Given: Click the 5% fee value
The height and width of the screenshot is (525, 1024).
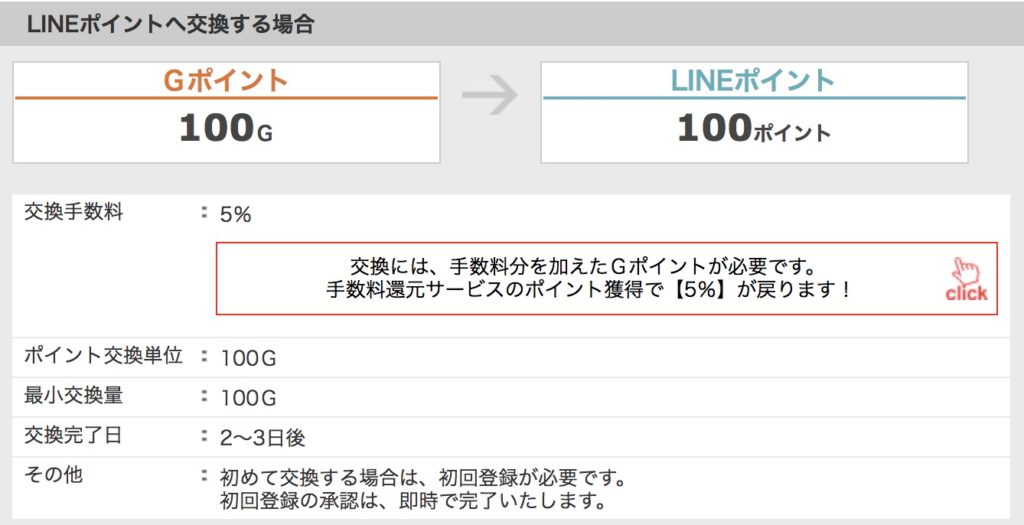Looking at the screenshot, I should pyautogui.click(x=236, y=215).
